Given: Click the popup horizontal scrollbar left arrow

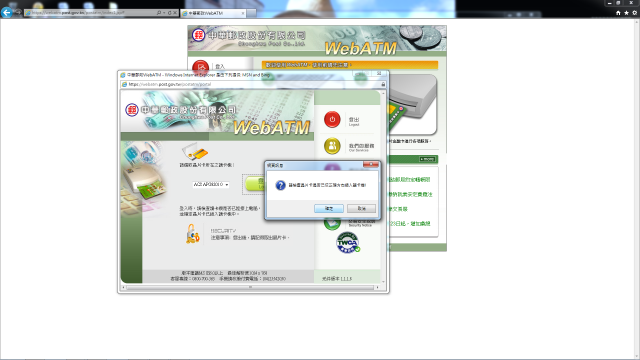Looking at the screenshot, I should [124, 287].
